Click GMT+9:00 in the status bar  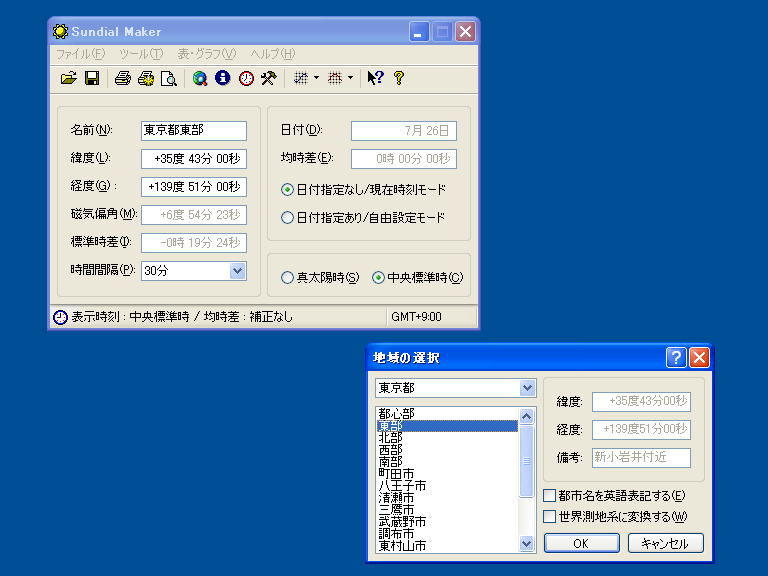click(x=416, y=317)
